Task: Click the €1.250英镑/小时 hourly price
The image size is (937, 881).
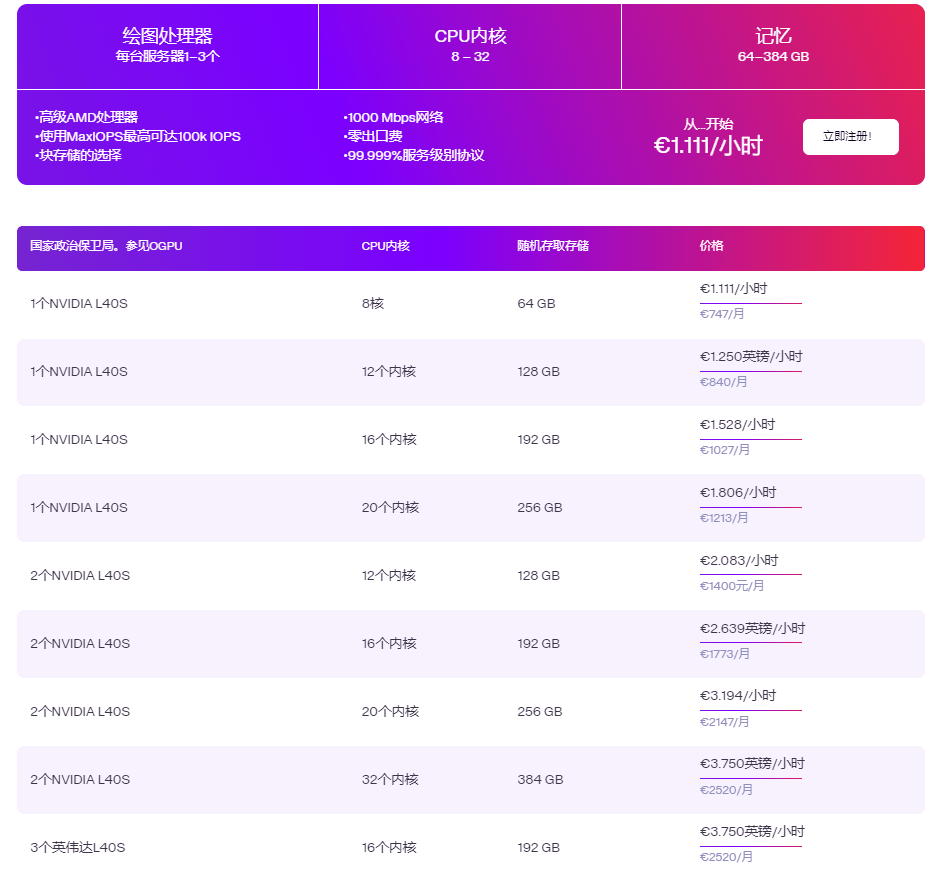Action: click(x=750, y=357)
